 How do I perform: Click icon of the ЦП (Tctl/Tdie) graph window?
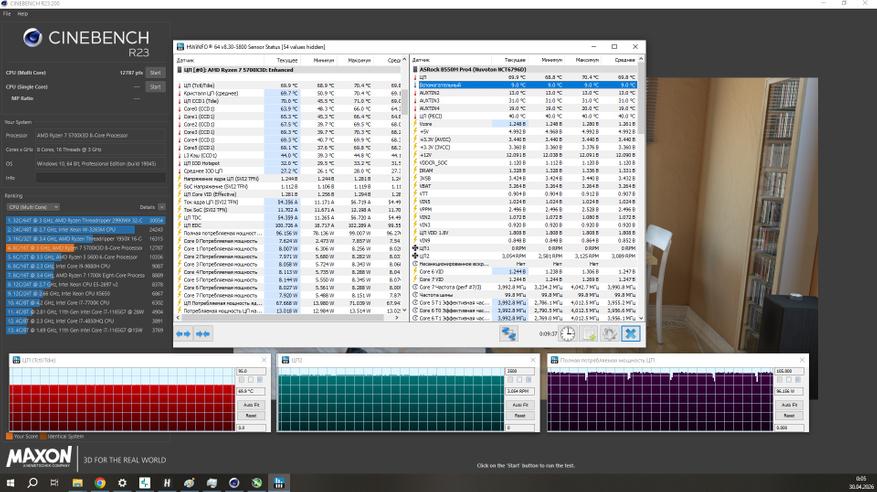click(x=16, y=360)
